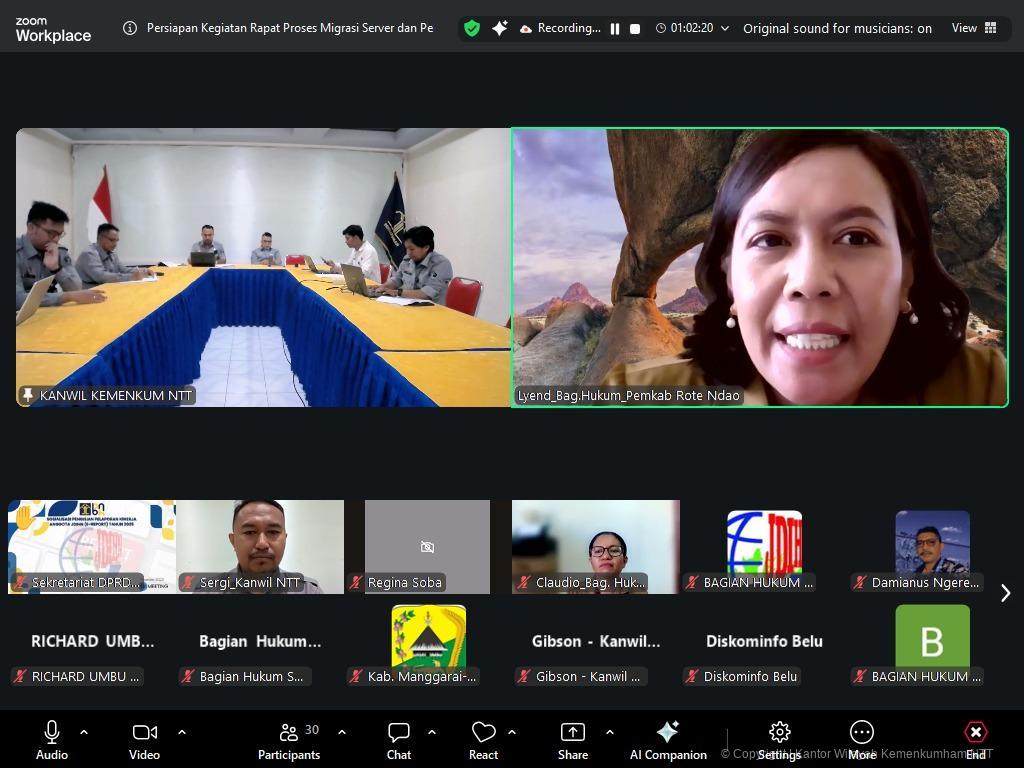Screen dimensions: 1024x768
Task: Show next page of participant thumbnails
Action: (1005, 593)
